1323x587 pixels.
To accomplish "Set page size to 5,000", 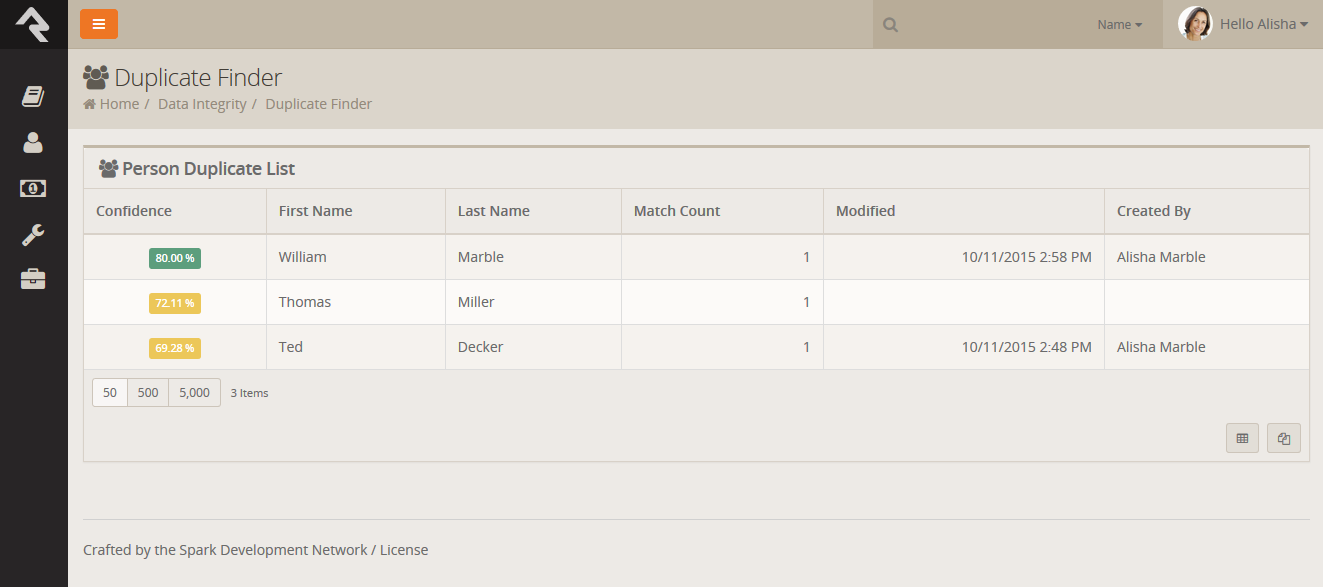I will pos(195,393).
